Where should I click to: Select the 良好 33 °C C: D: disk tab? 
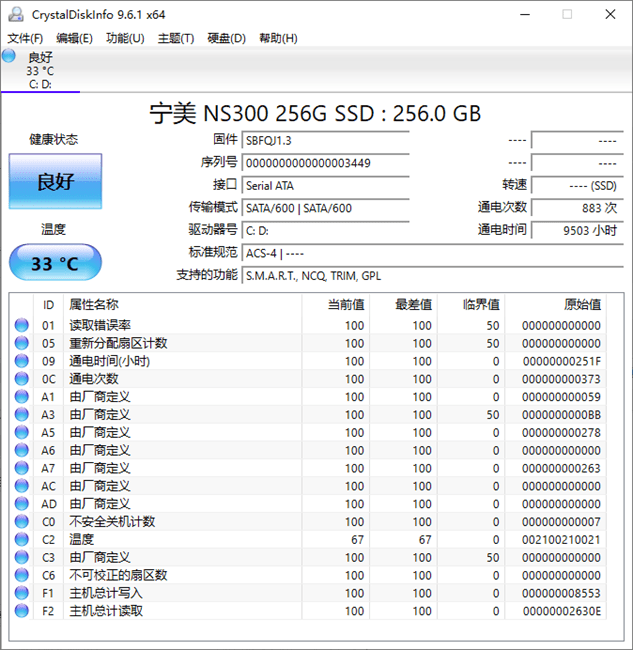[41, 70]
